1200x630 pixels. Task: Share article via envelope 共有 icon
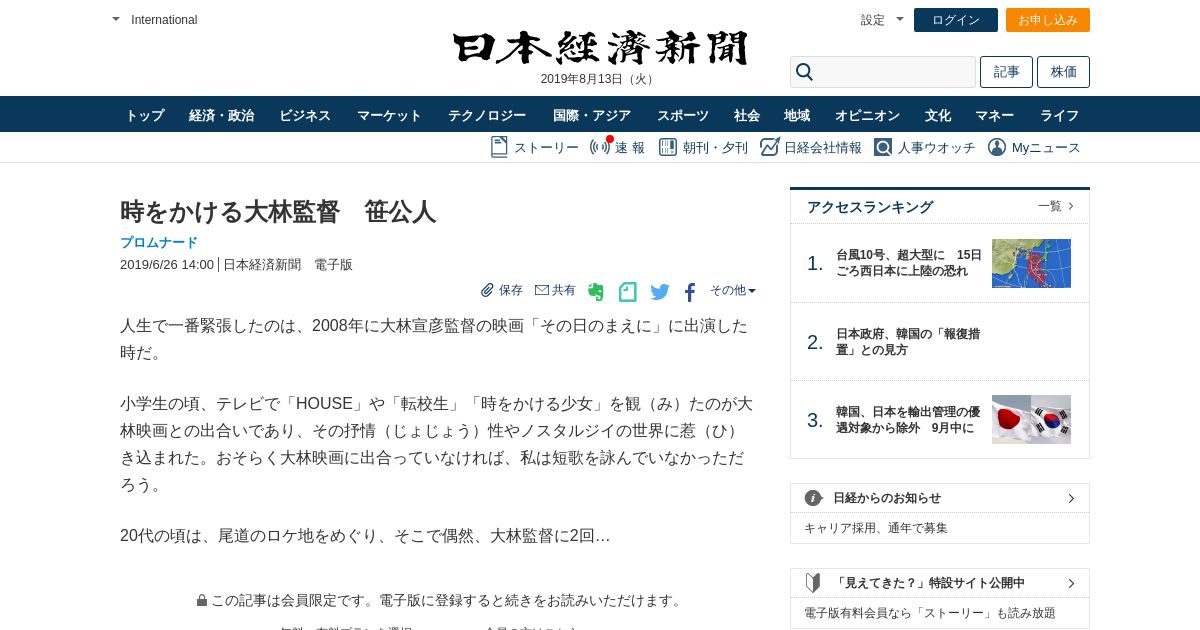[542, 290]
